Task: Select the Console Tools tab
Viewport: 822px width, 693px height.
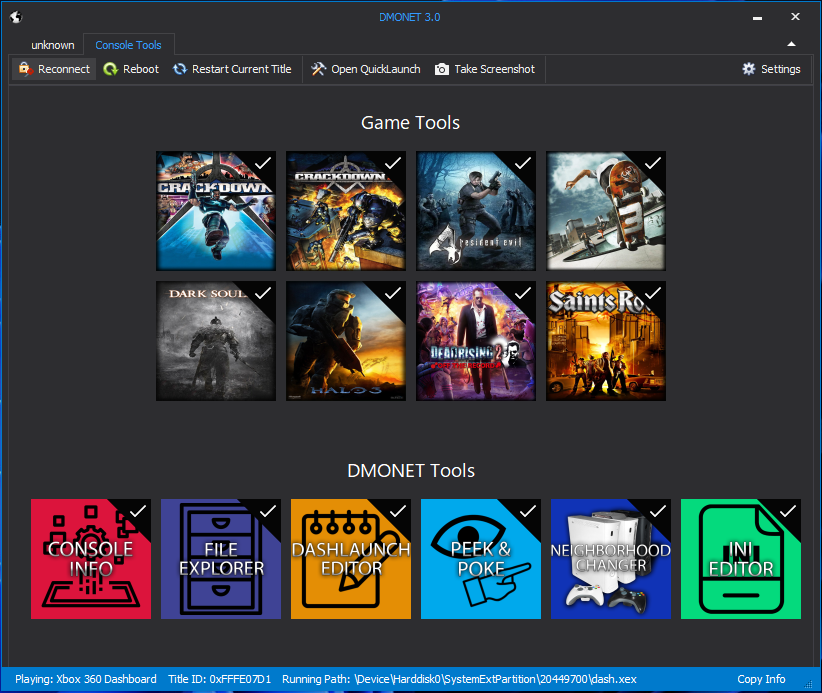Action: click(128, 44)
